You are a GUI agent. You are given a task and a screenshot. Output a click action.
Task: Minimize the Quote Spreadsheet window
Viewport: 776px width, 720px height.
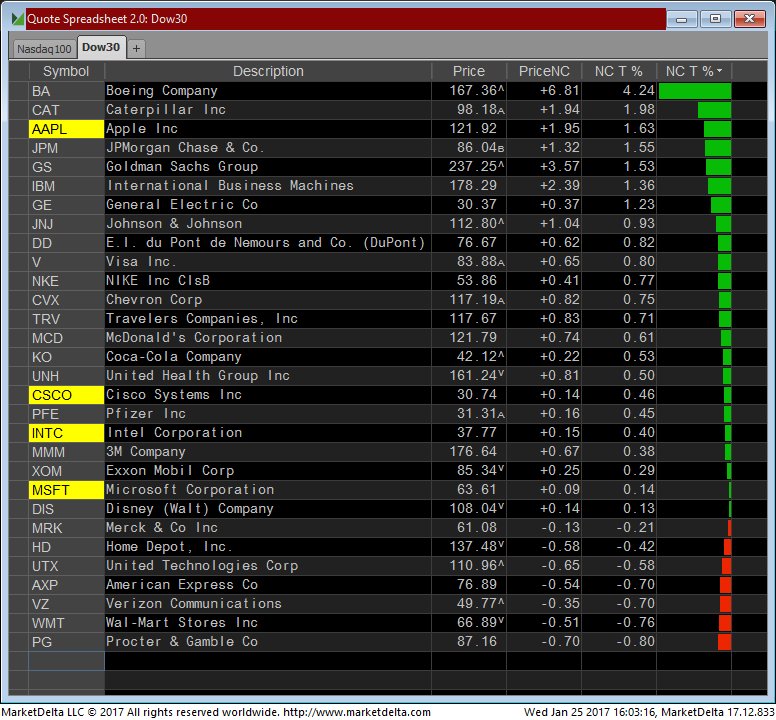681,19
